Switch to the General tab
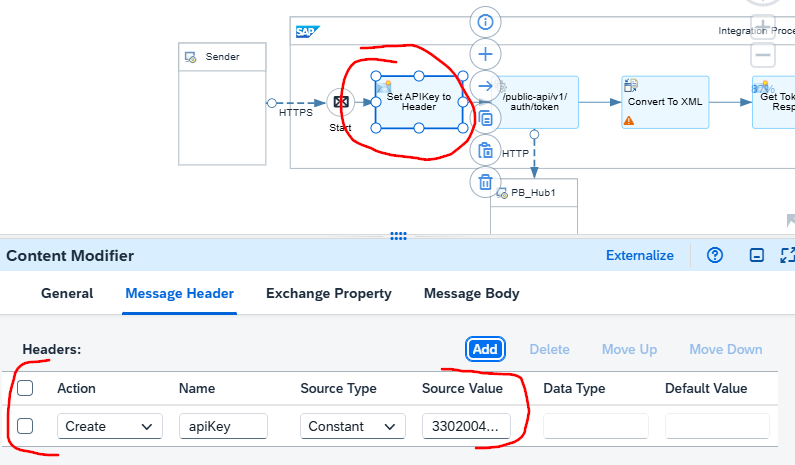This screenshot has height=465, width=795. [x=67, y=293]
